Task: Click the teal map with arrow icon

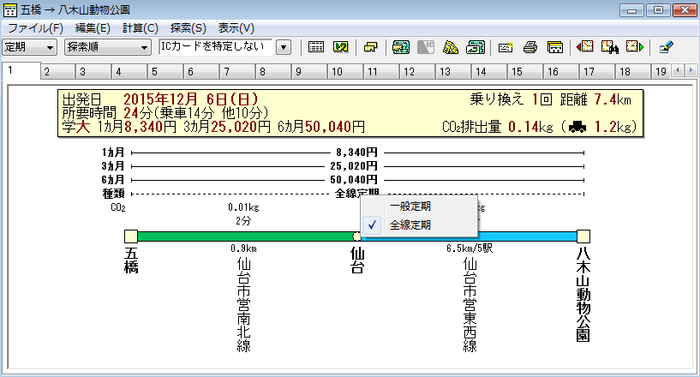Action: click(475, 47)
